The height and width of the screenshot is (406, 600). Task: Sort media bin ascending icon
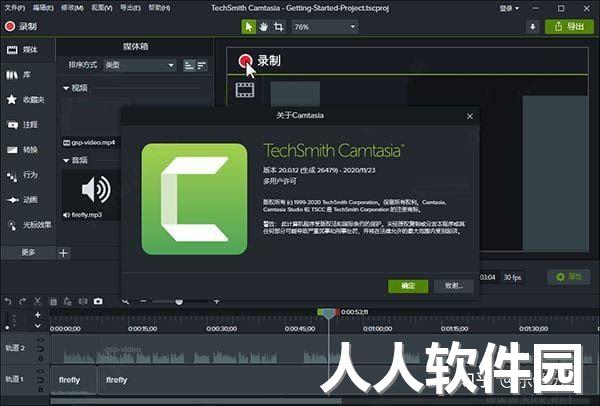pyautogui.click(x=189, y=65)
